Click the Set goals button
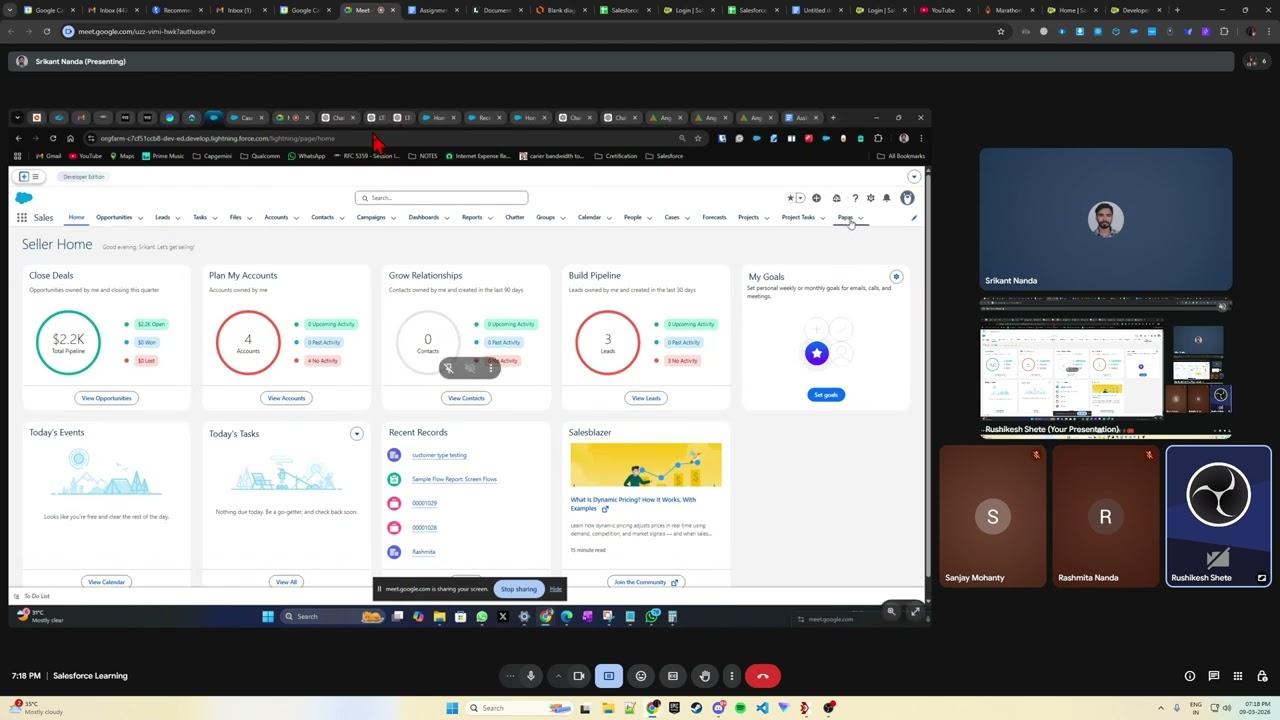1280x720 pixels. tap(826, 395)
